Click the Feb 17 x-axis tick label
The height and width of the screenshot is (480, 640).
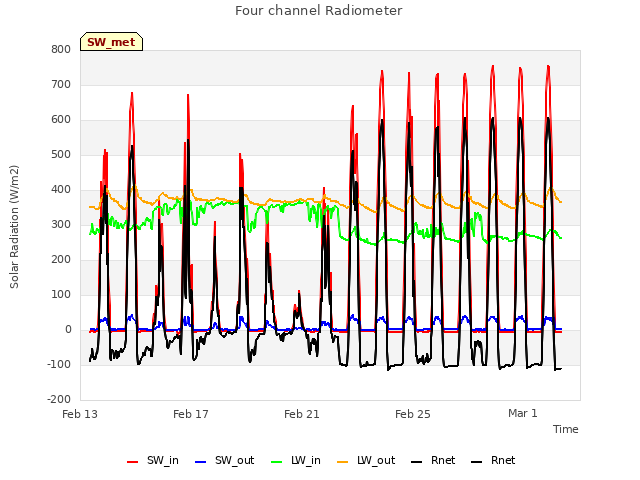191,414
